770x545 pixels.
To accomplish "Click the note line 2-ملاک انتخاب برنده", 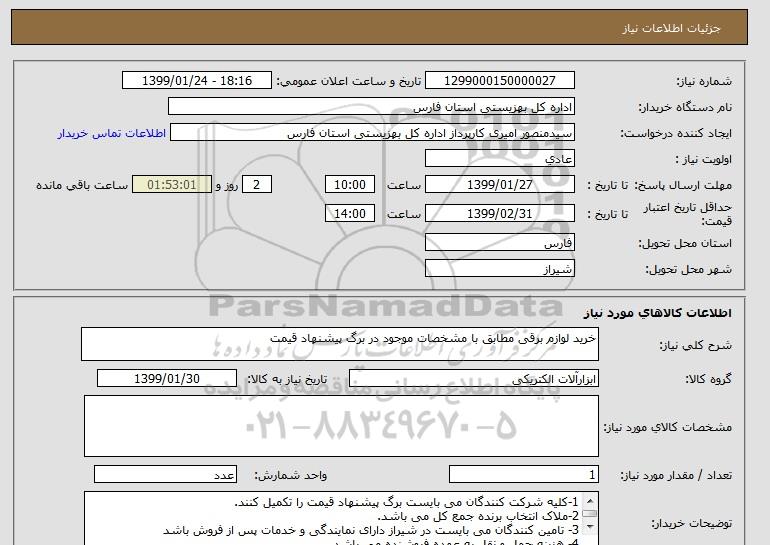I will point(478,517).
